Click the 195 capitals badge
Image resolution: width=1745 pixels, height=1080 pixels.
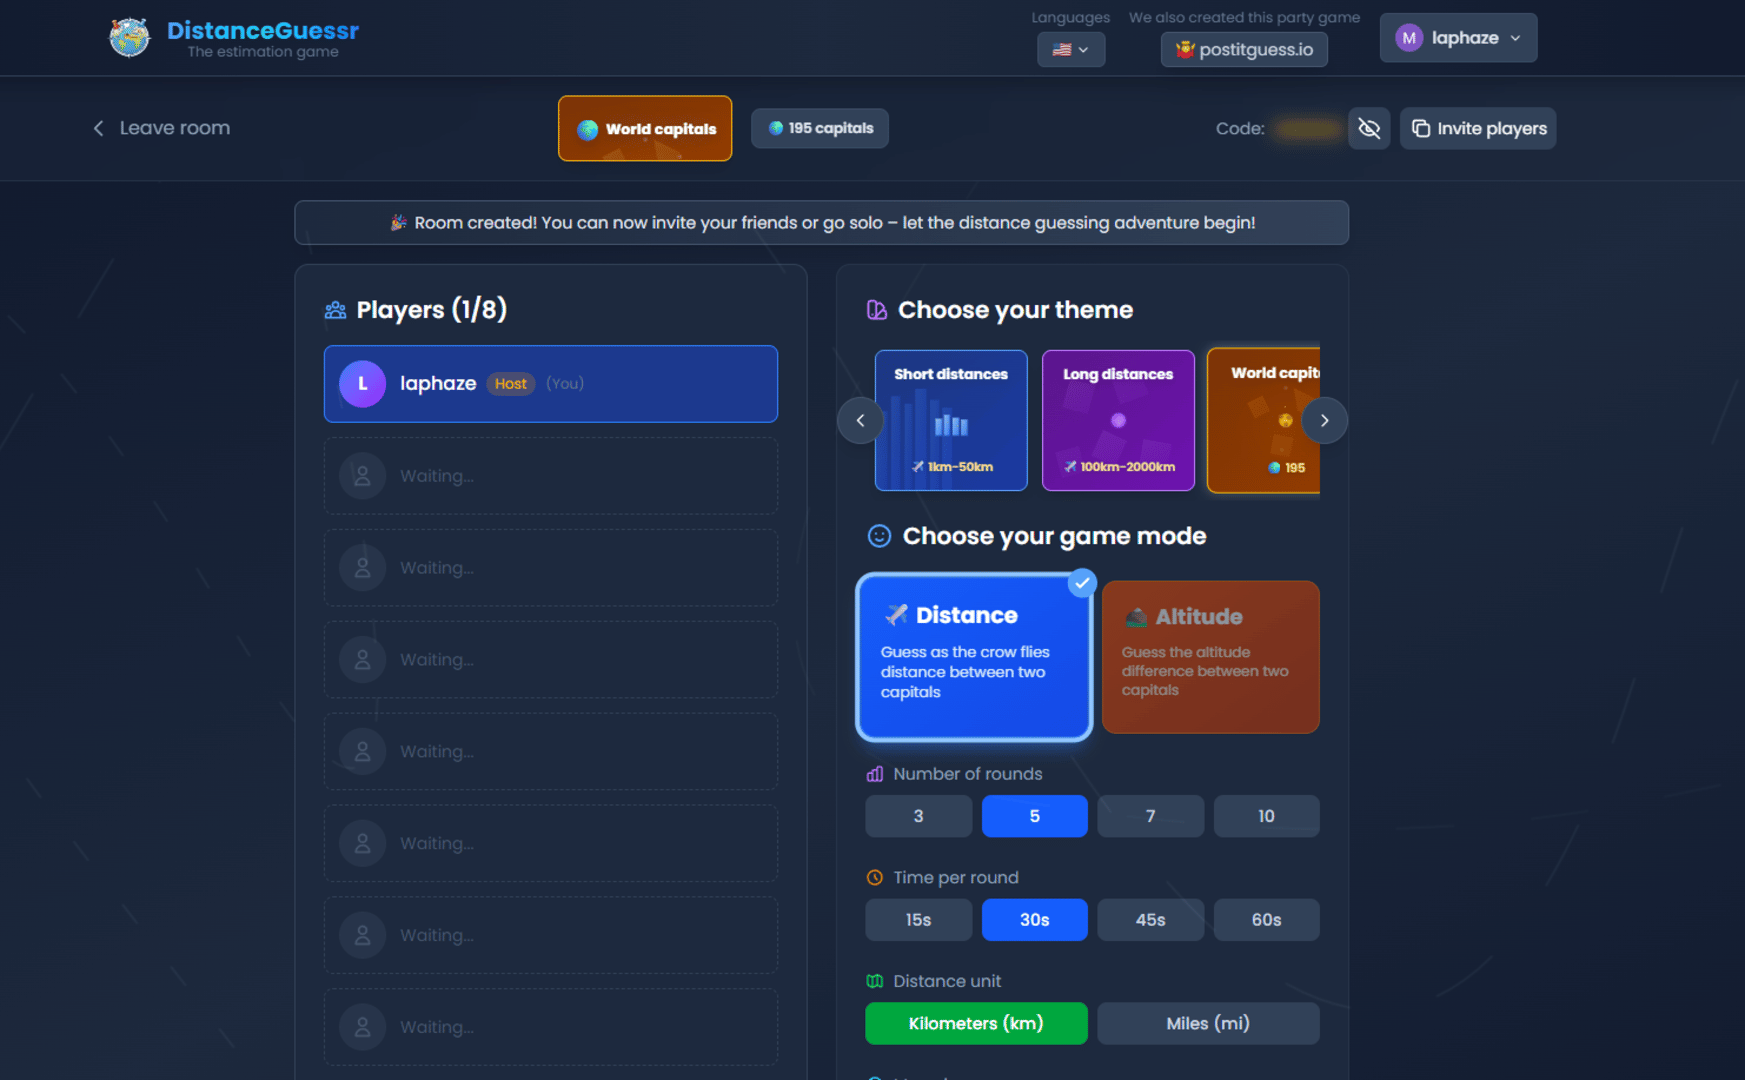[x=820, y=128]
